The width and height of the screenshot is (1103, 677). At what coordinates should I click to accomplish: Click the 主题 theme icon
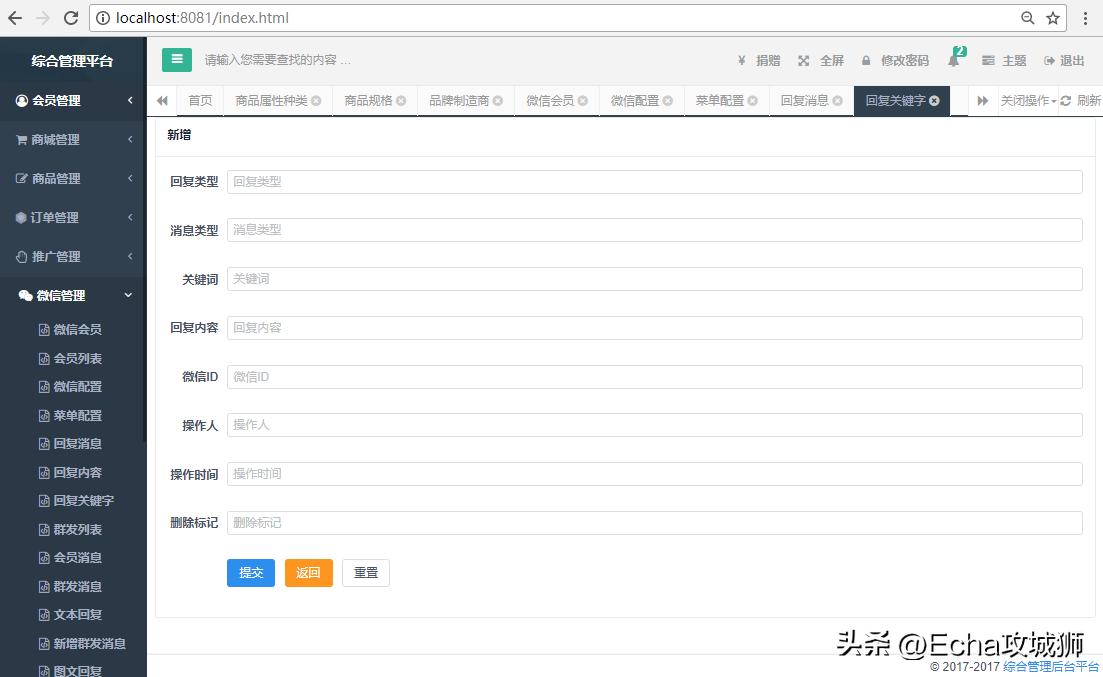tap(988, 60)
